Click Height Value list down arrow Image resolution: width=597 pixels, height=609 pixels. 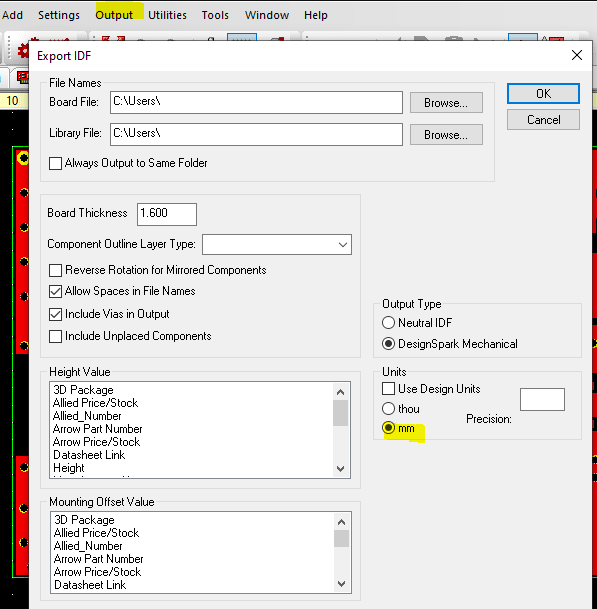pyautogui.click(x=340, y=469)
